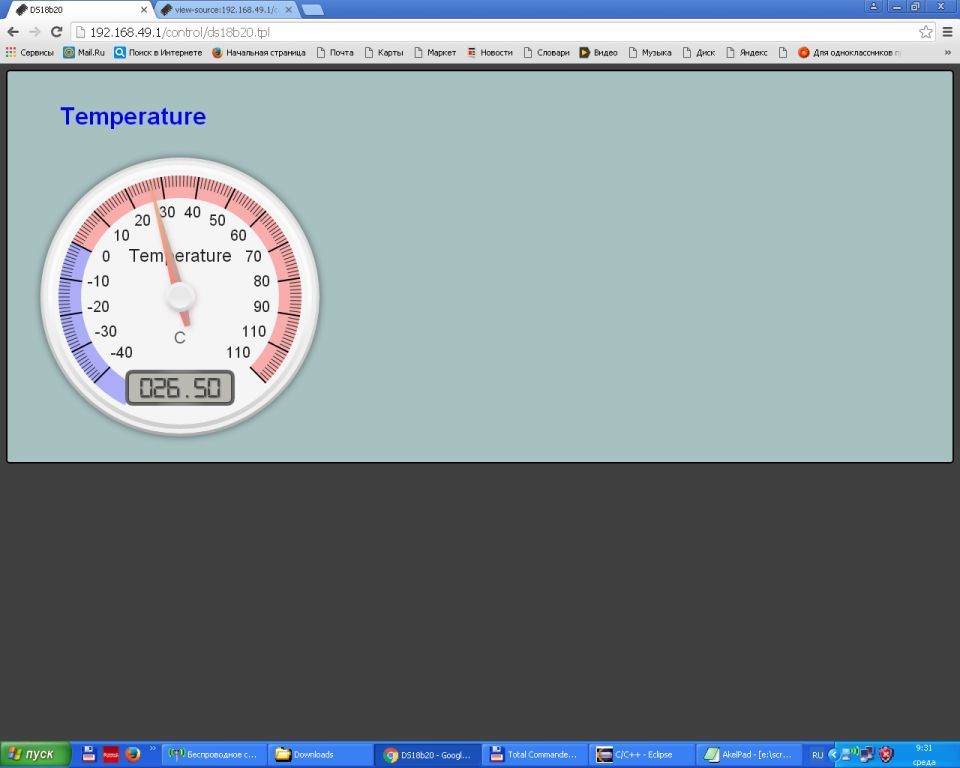Switch to C/C++ Eclipse in the taskbar
The image size is (960, 768).
coord(636,755)
